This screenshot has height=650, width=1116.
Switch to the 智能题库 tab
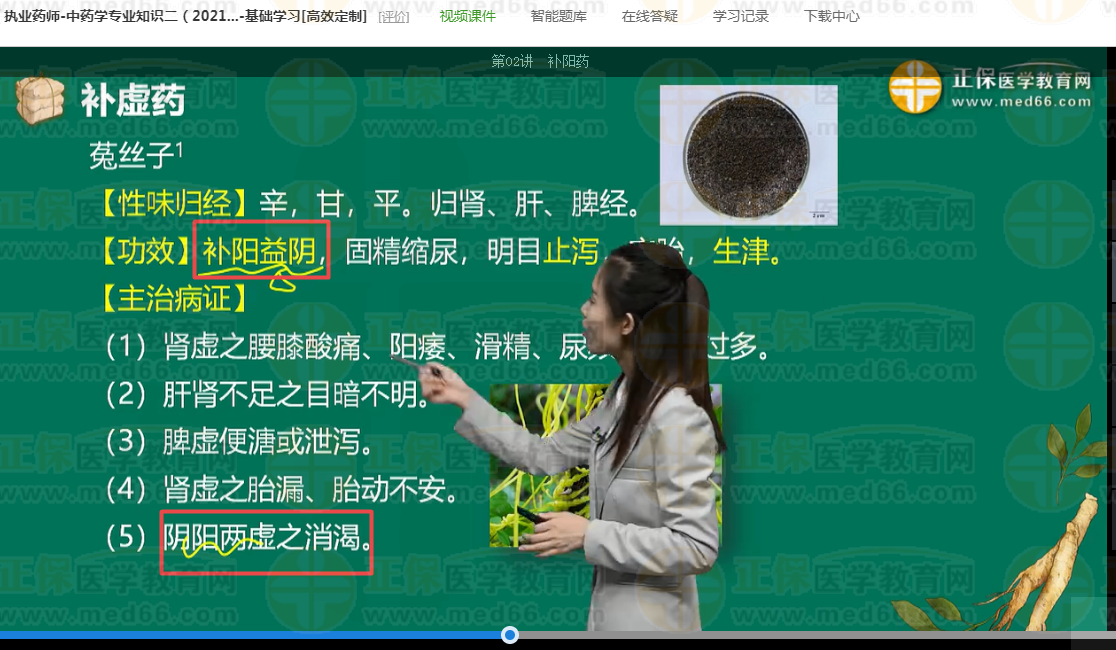[x=558, y=17]
